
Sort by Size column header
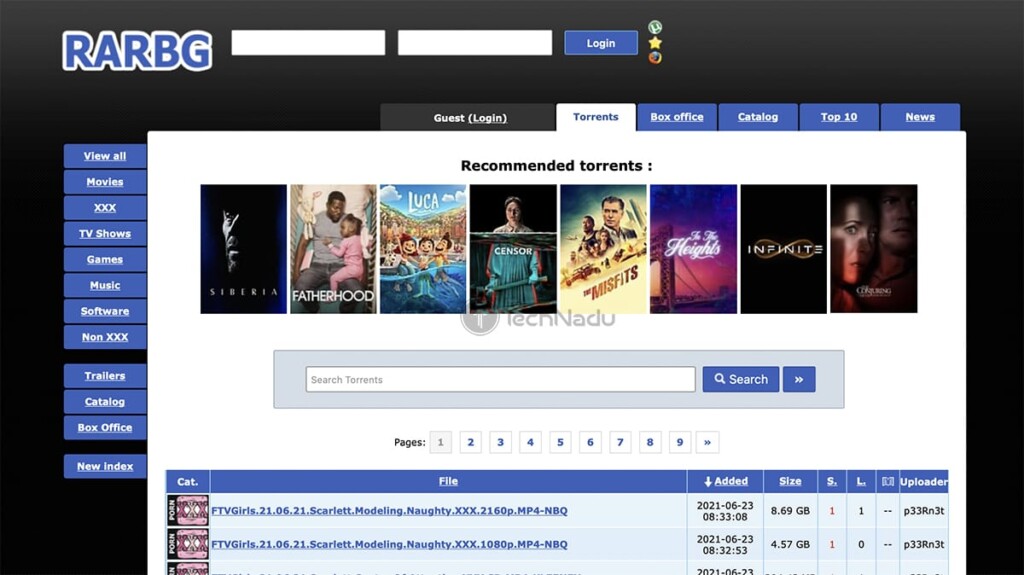(x=790, y=481)
